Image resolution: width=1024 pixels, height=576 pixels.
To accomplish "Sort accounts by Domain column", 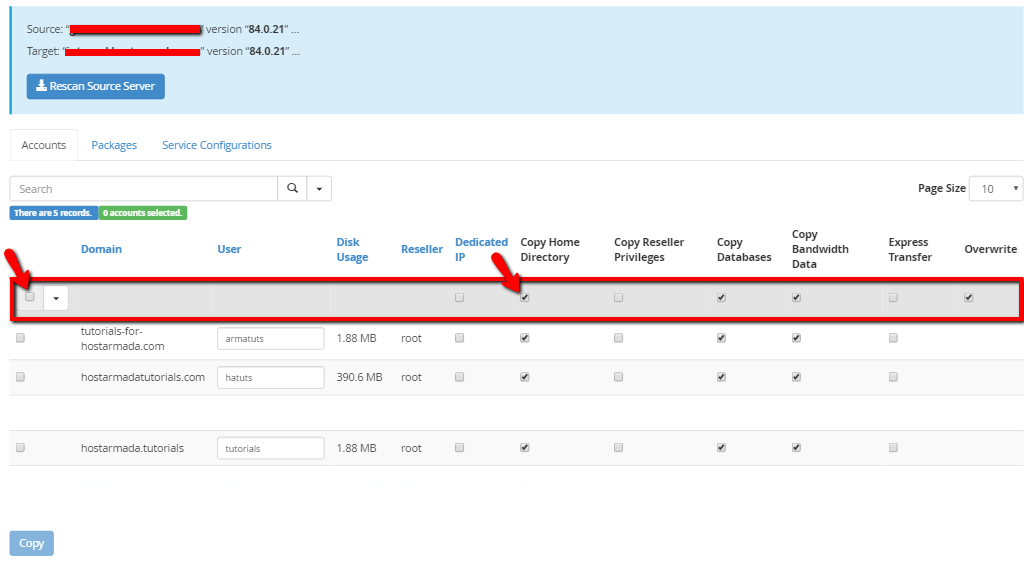I will point(101,249).
